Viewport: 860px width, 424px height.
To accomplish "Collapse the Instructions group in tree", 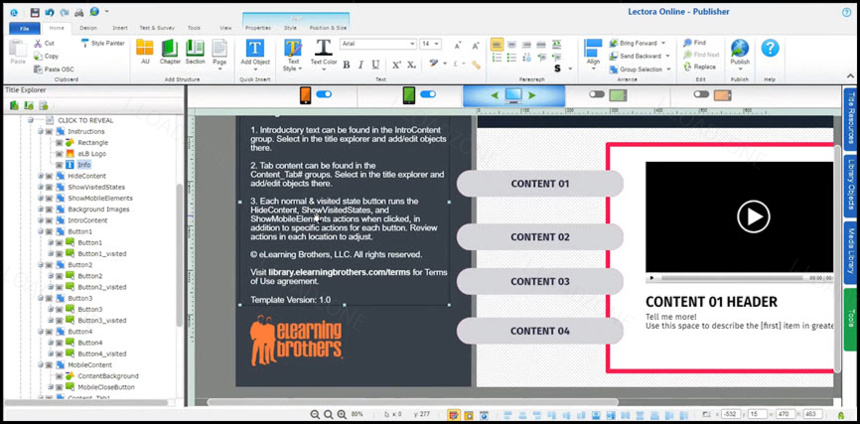I will click(41, 132).
